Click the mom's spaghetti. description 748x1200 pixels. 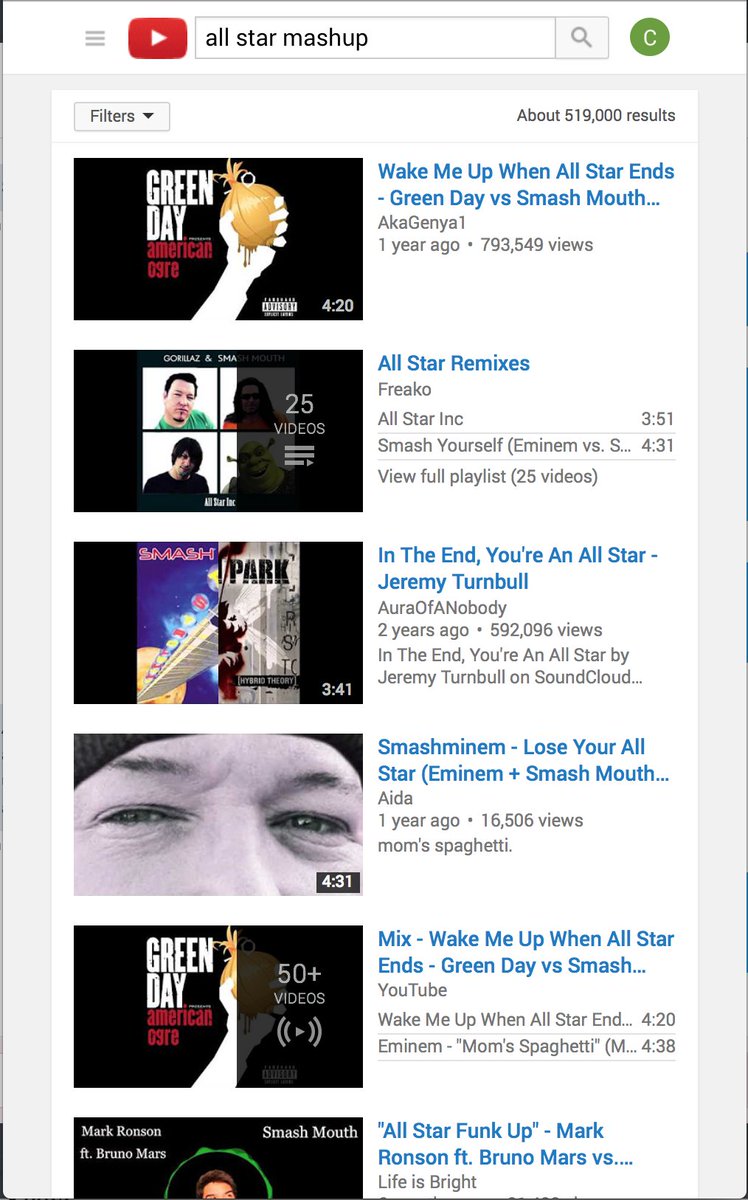[445, 845]
